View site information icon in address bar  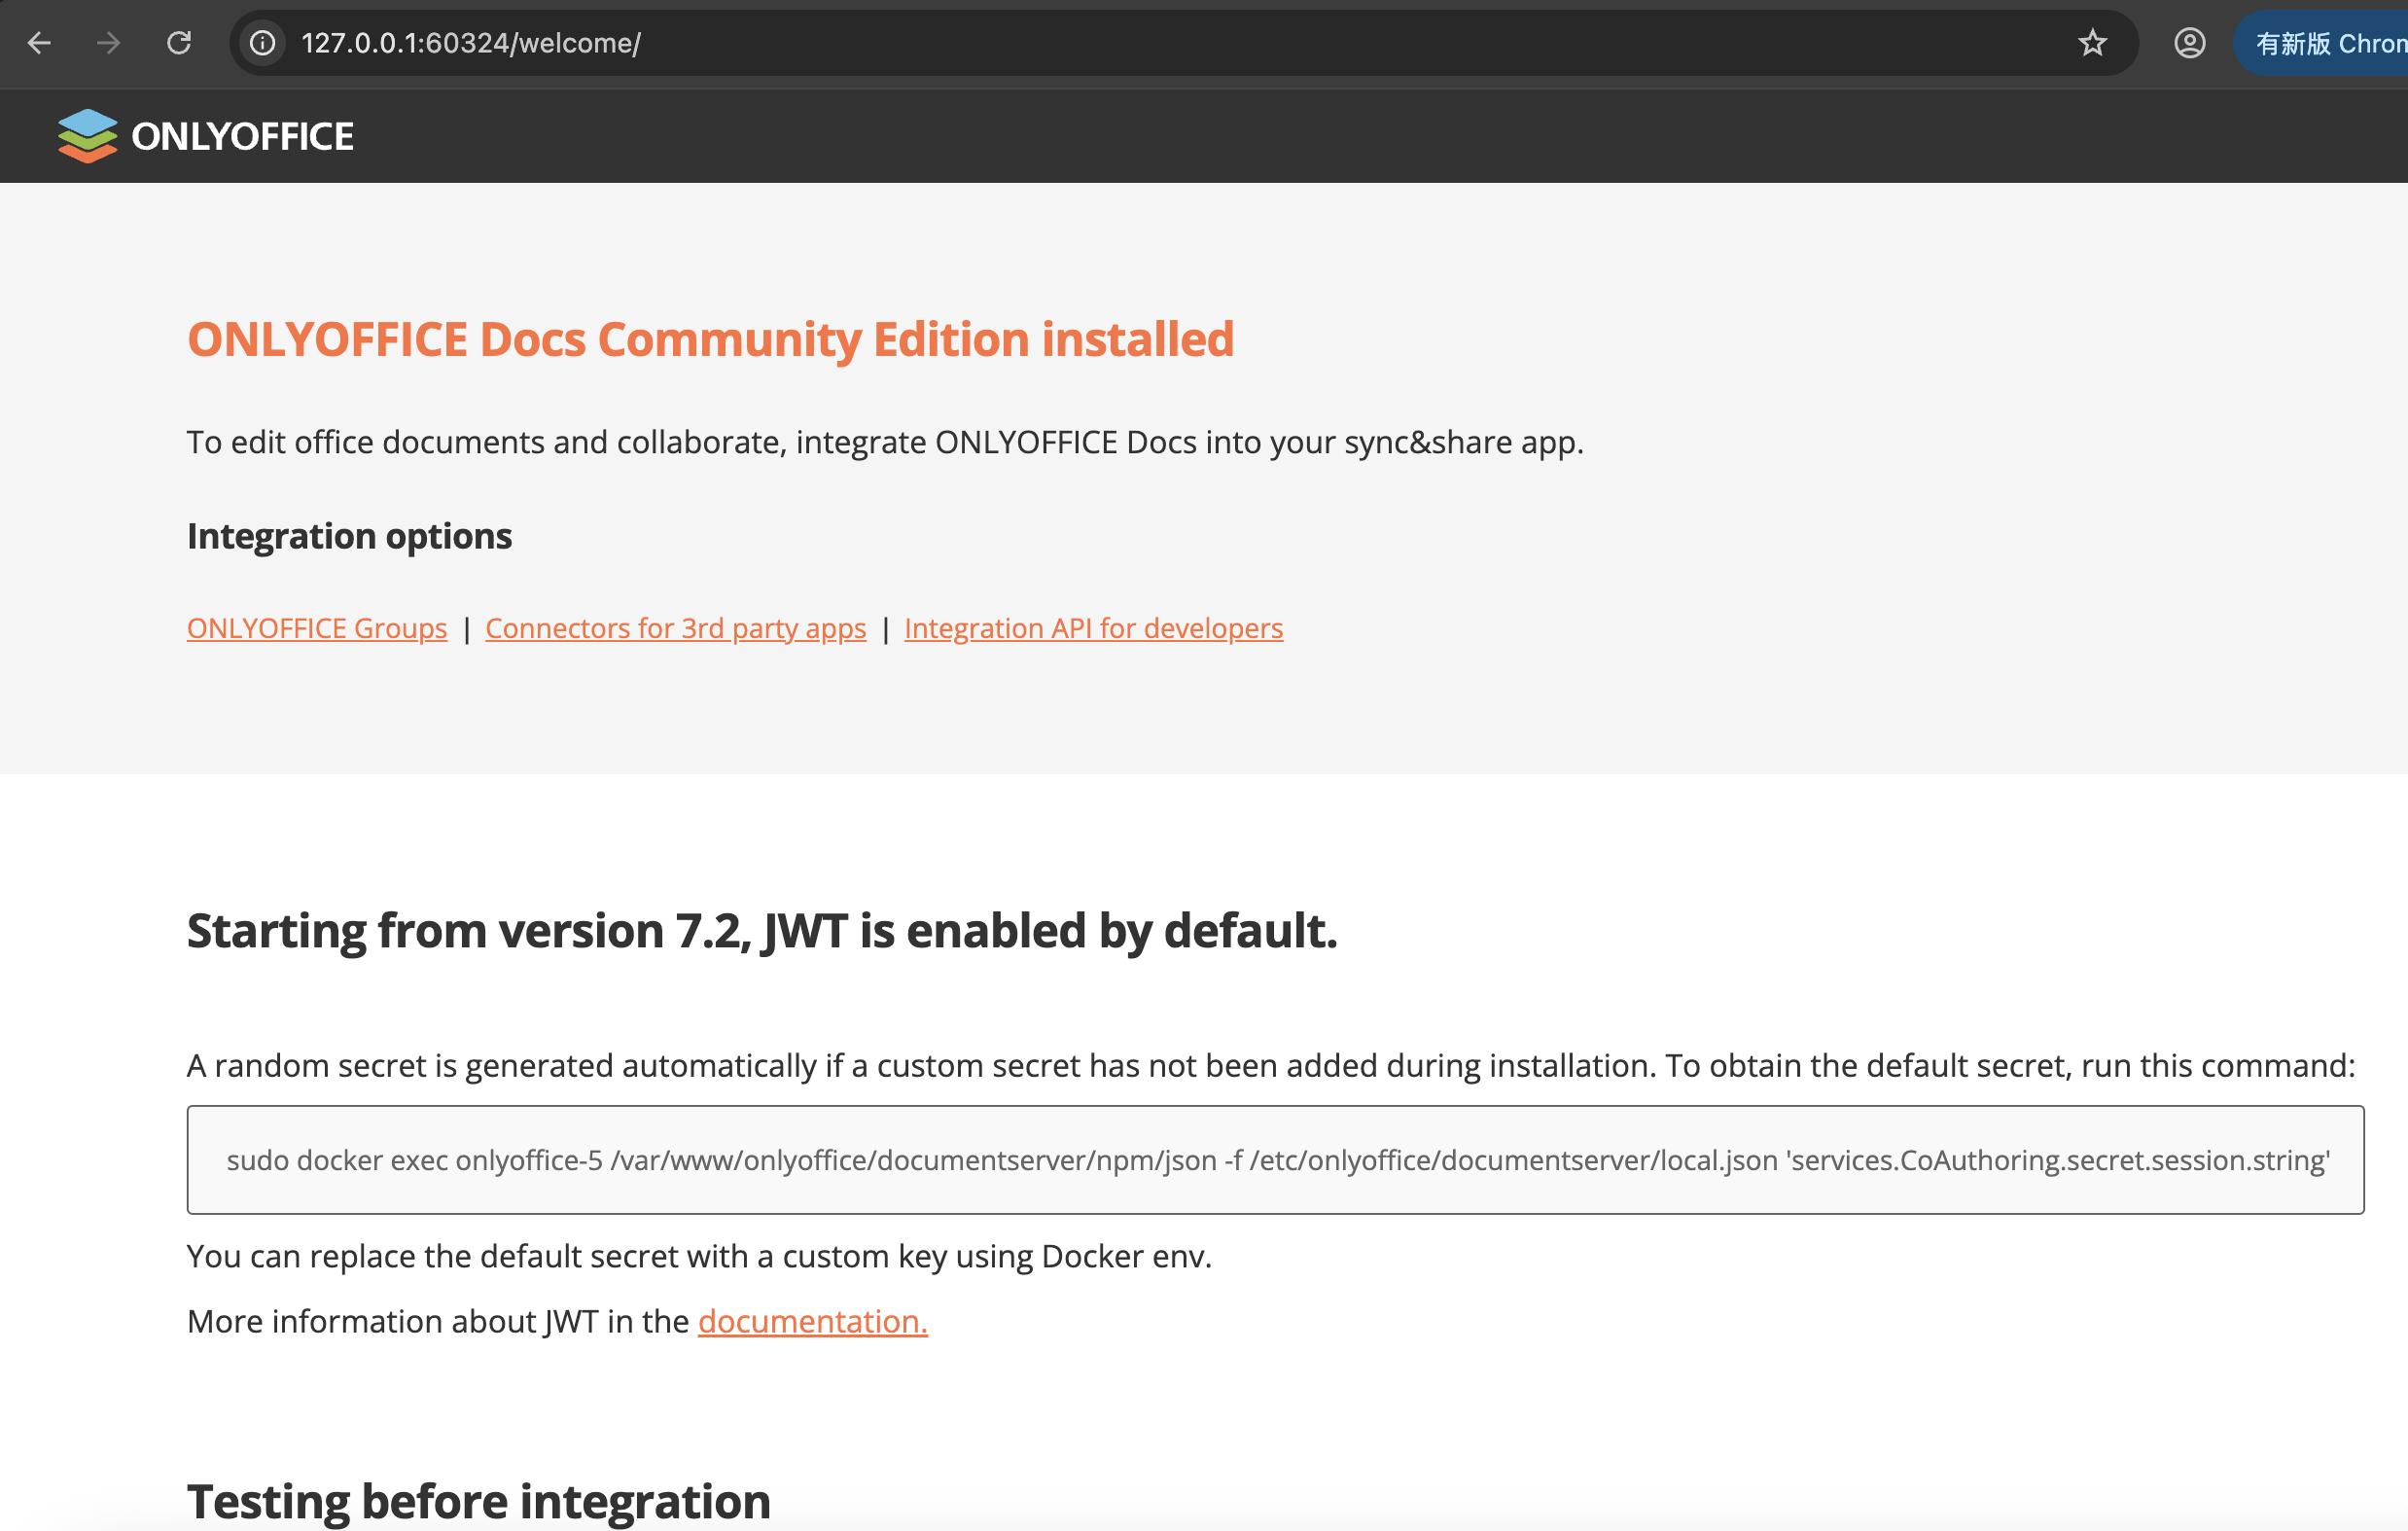pyautogui.click(x=262, y=43)
